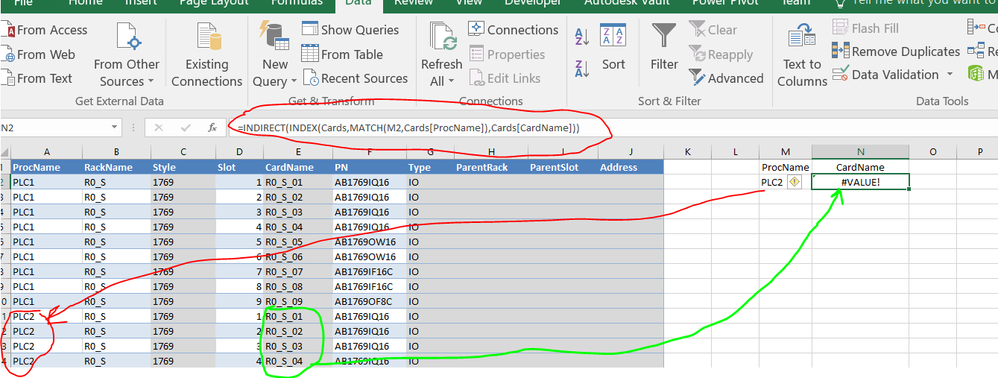
Task: Open the Review ribbon tab
Action: coord(414,3)
